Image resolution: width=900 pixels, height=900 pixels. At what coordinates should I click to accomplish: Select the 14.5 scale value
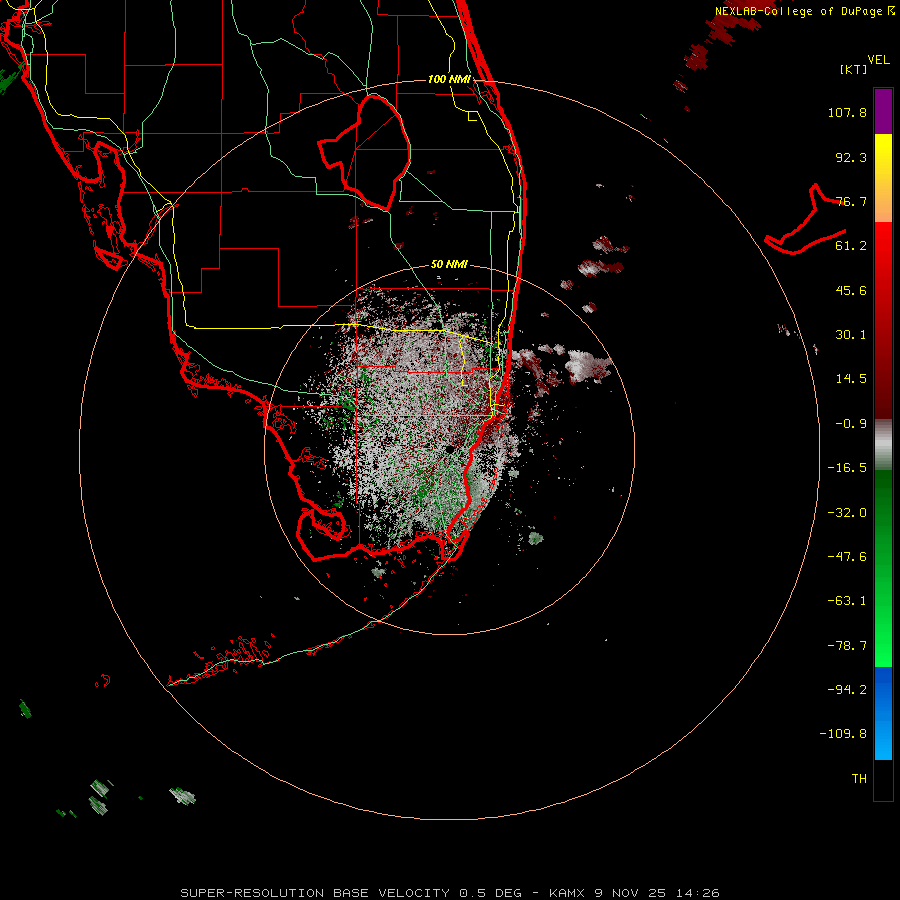point(851,379)
